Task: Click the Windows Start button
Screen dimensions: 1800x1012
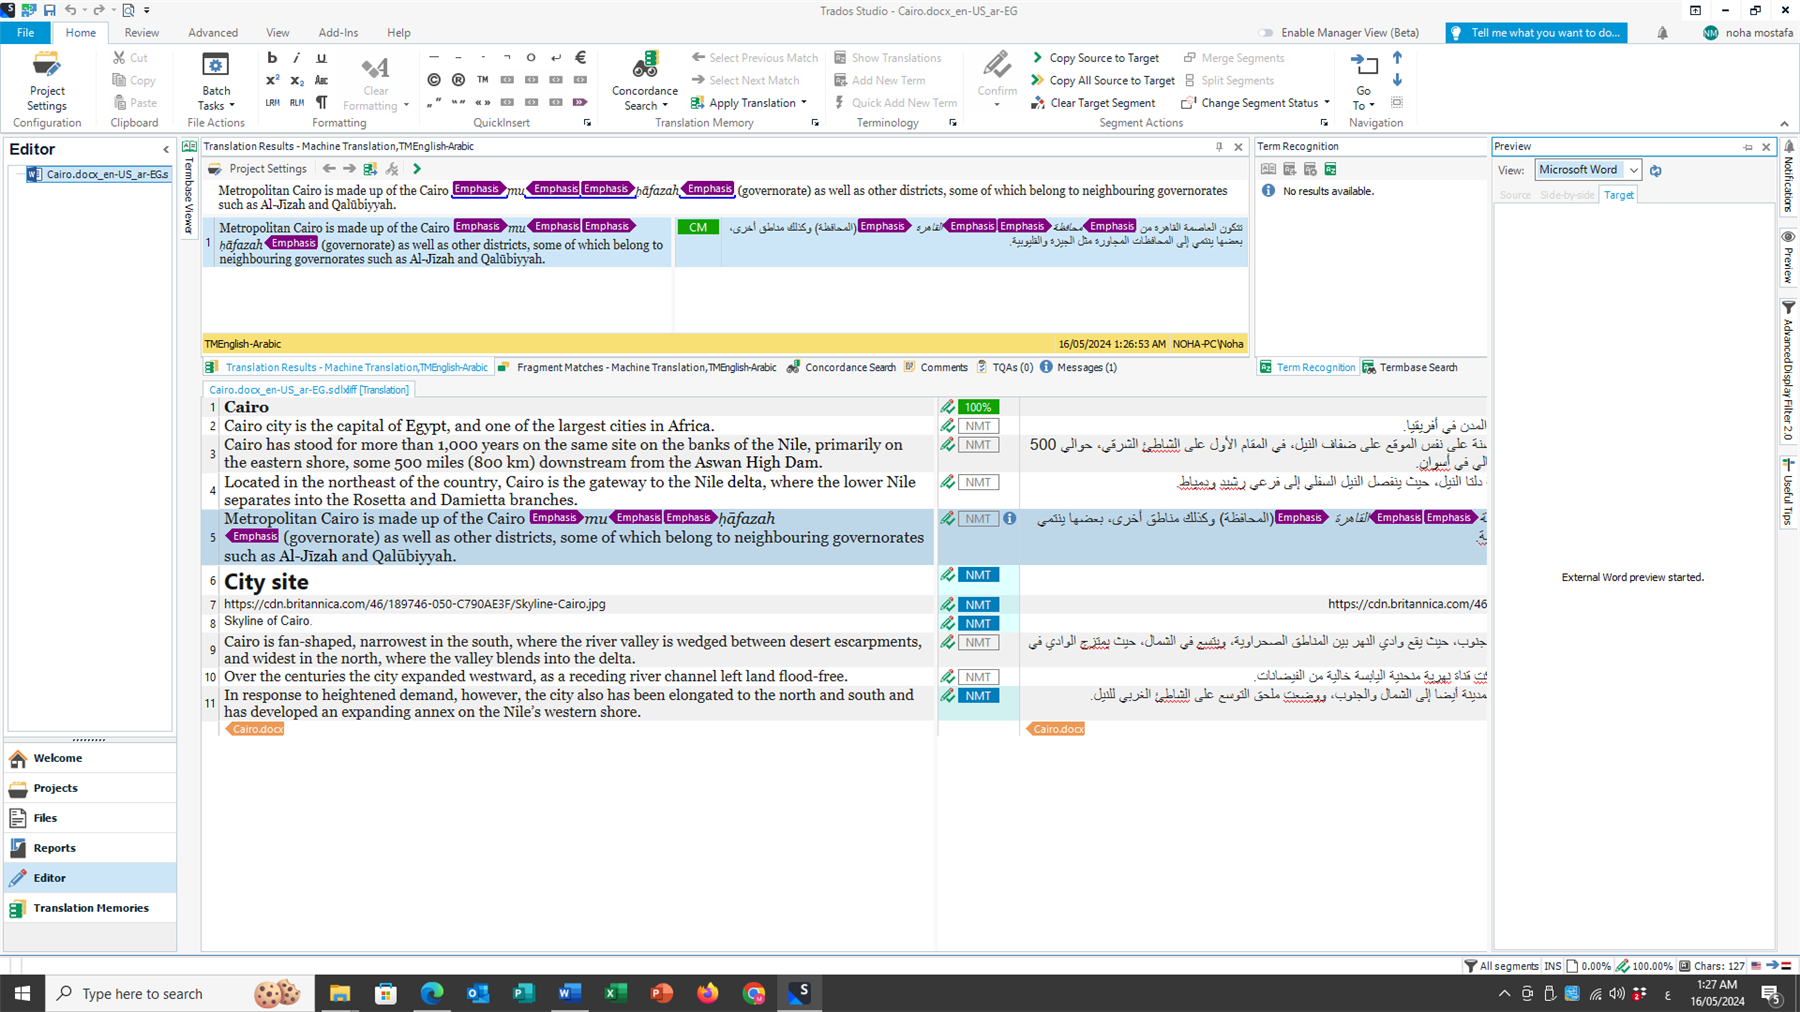Action: pyautogui.click(x=22, y=993)
